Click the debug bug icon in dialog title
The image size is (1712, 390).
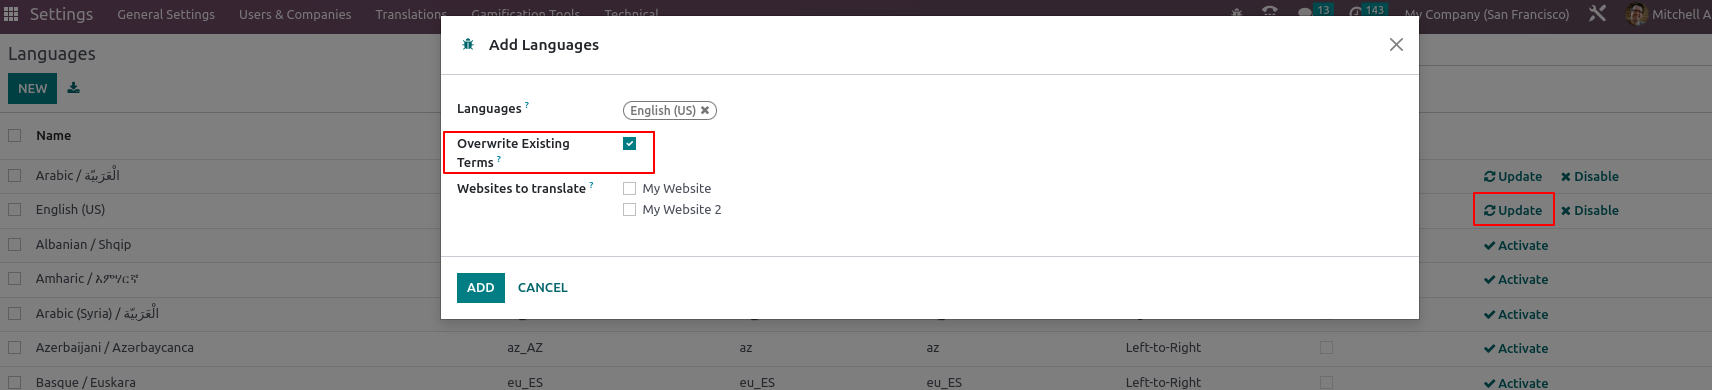[x=468, y=45]
